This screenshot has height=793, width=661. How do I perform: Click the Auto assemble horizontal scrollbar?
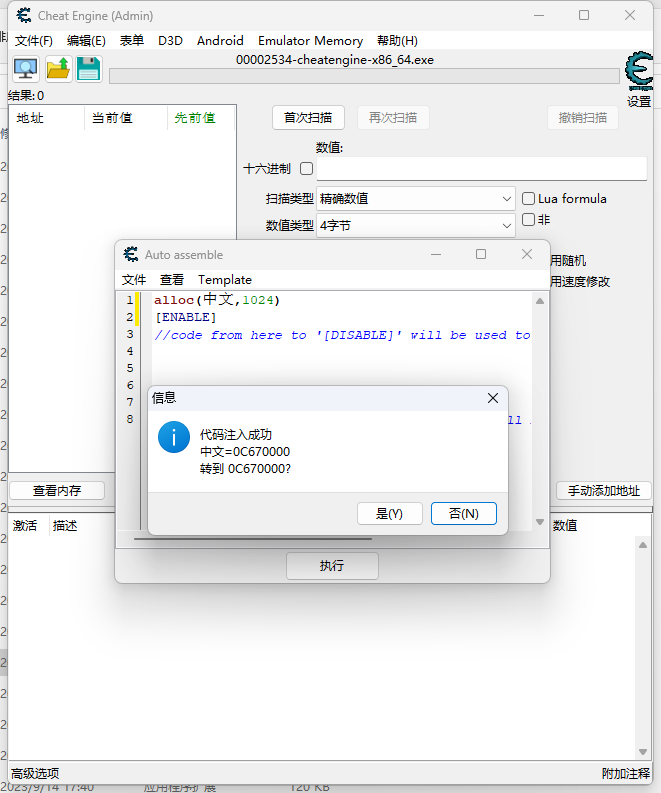coord(253,539)
